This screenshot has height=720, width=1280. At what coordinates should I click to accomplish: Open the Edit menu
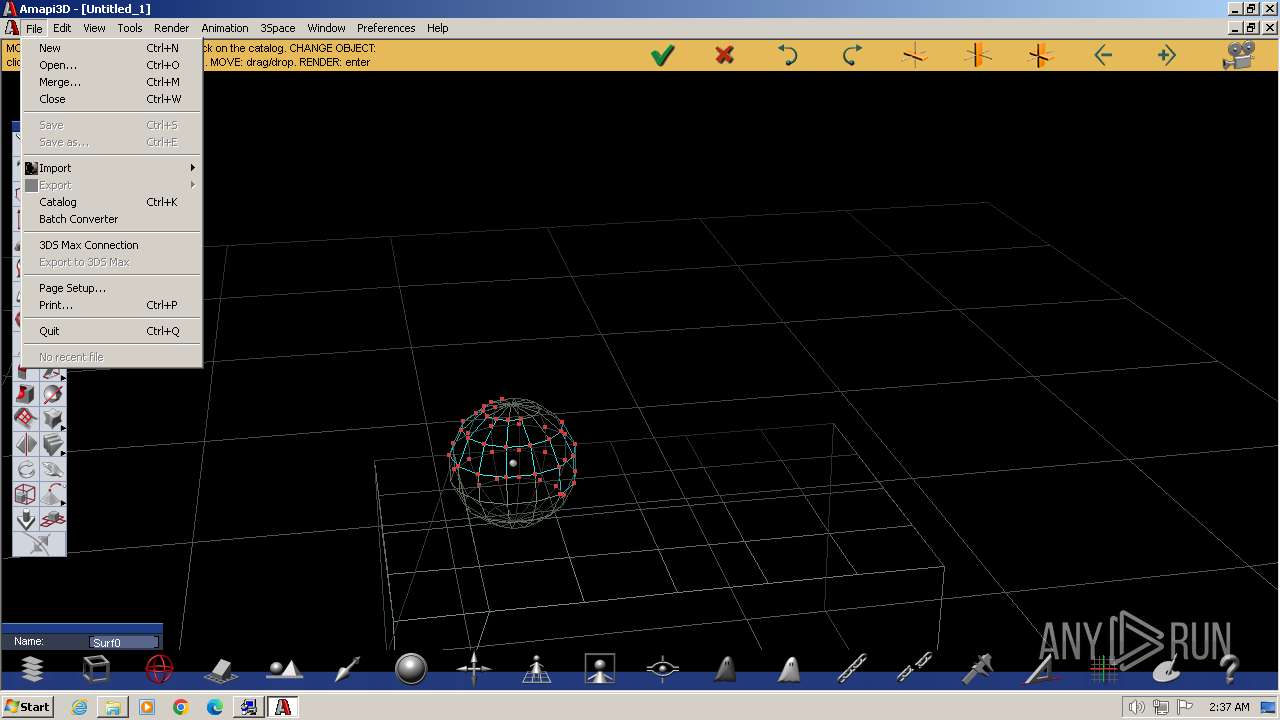62,28
